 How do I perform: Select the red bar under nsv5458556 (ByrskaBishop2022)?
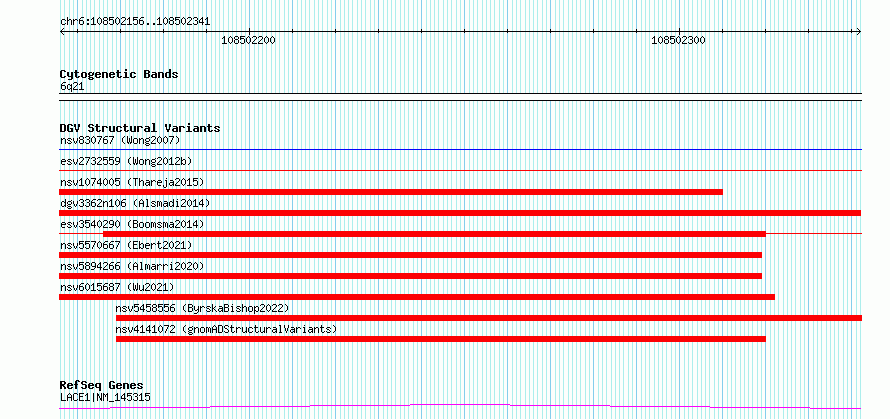[489, 318]
